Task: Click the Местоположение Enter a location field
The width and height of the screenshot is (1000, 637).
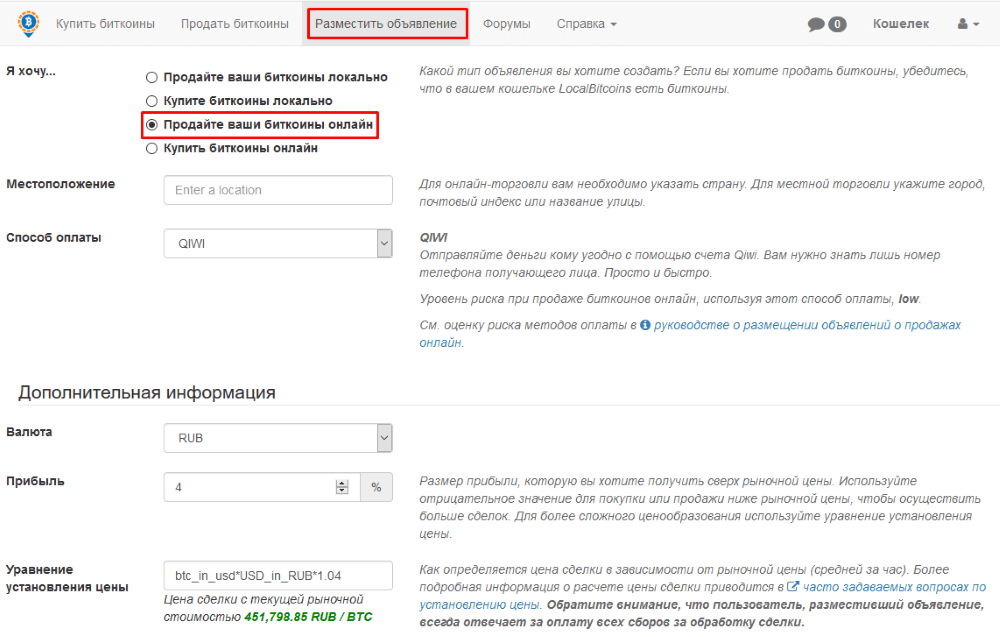Action: coord(278,190)
